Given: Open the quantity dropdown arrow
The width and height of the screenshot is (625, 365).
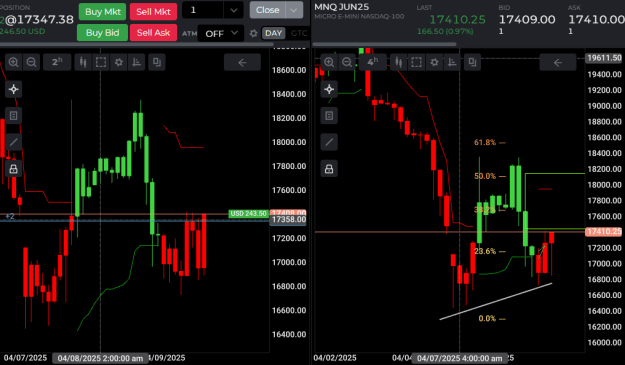Looking at the screenshot, I should coord(234,10).
